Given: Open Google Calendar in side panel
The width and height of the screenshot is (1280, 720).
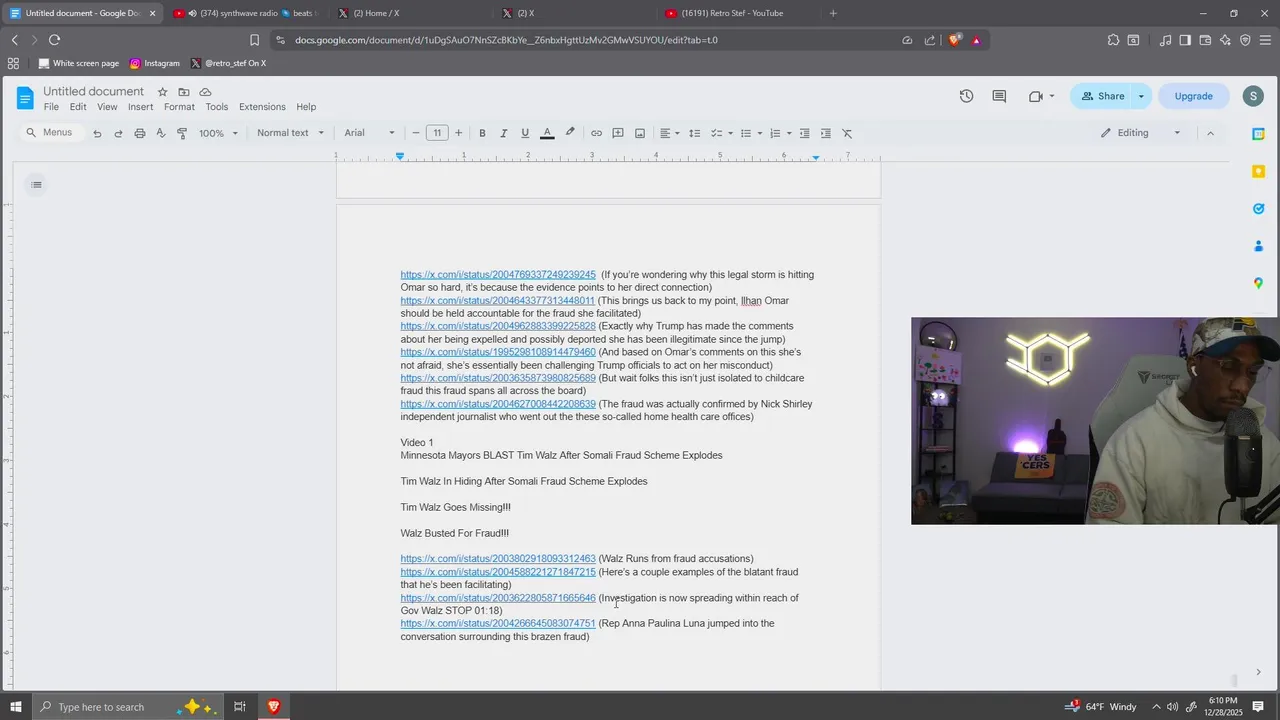Looking at the screenshot, I should pos(1259,134).
